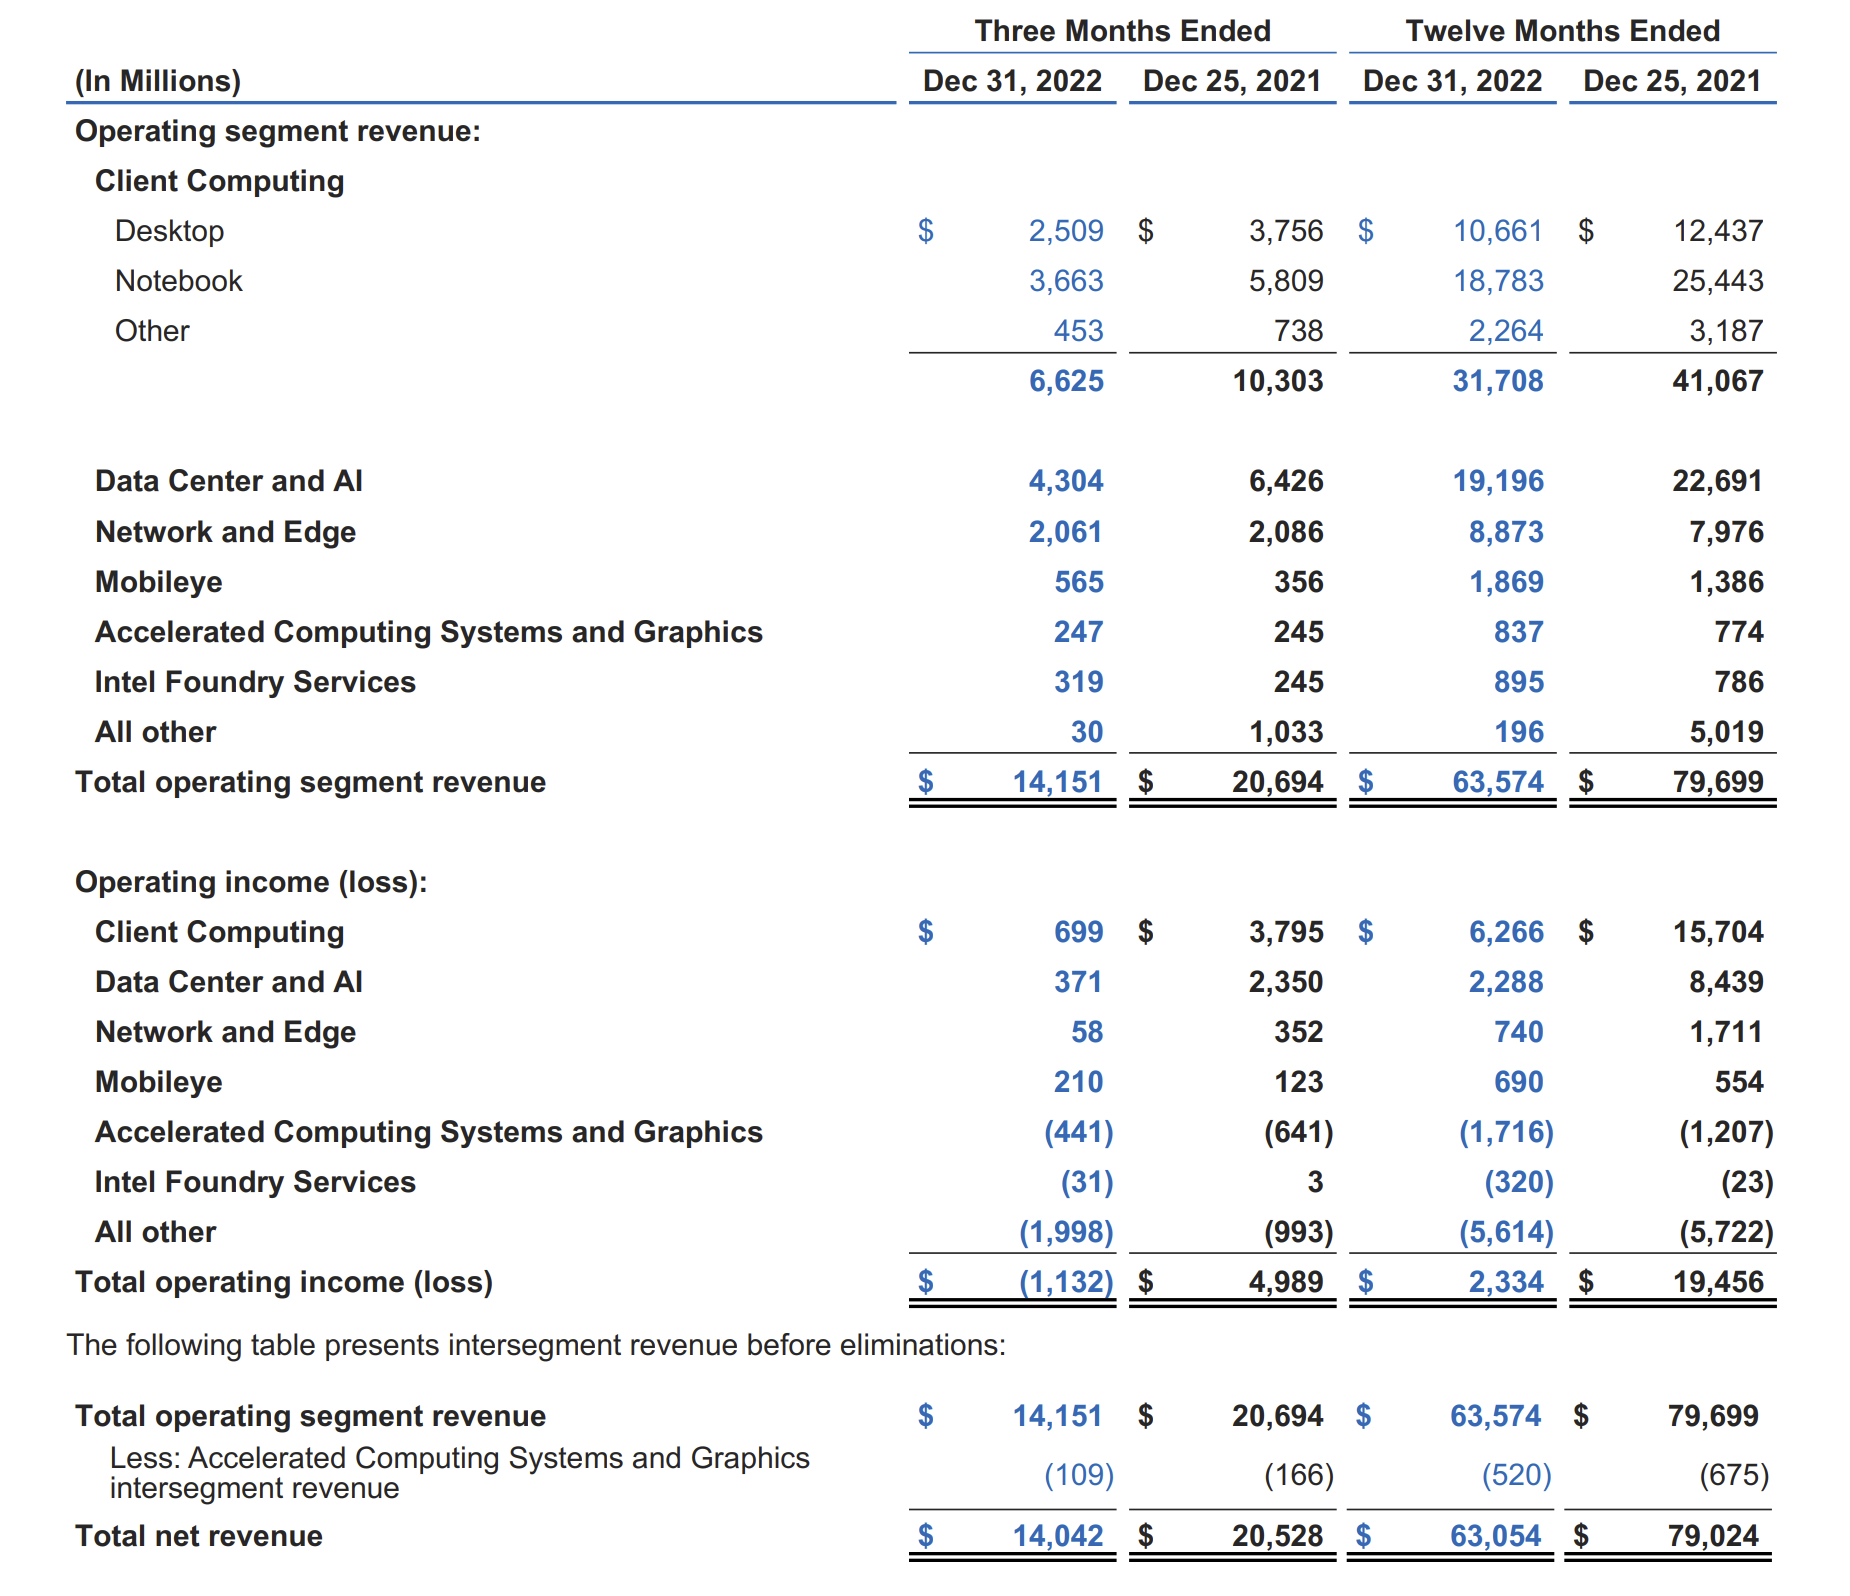Click Network and Edge revenue 2,061
The image size is (1850, 1596).
point(1066,532)
